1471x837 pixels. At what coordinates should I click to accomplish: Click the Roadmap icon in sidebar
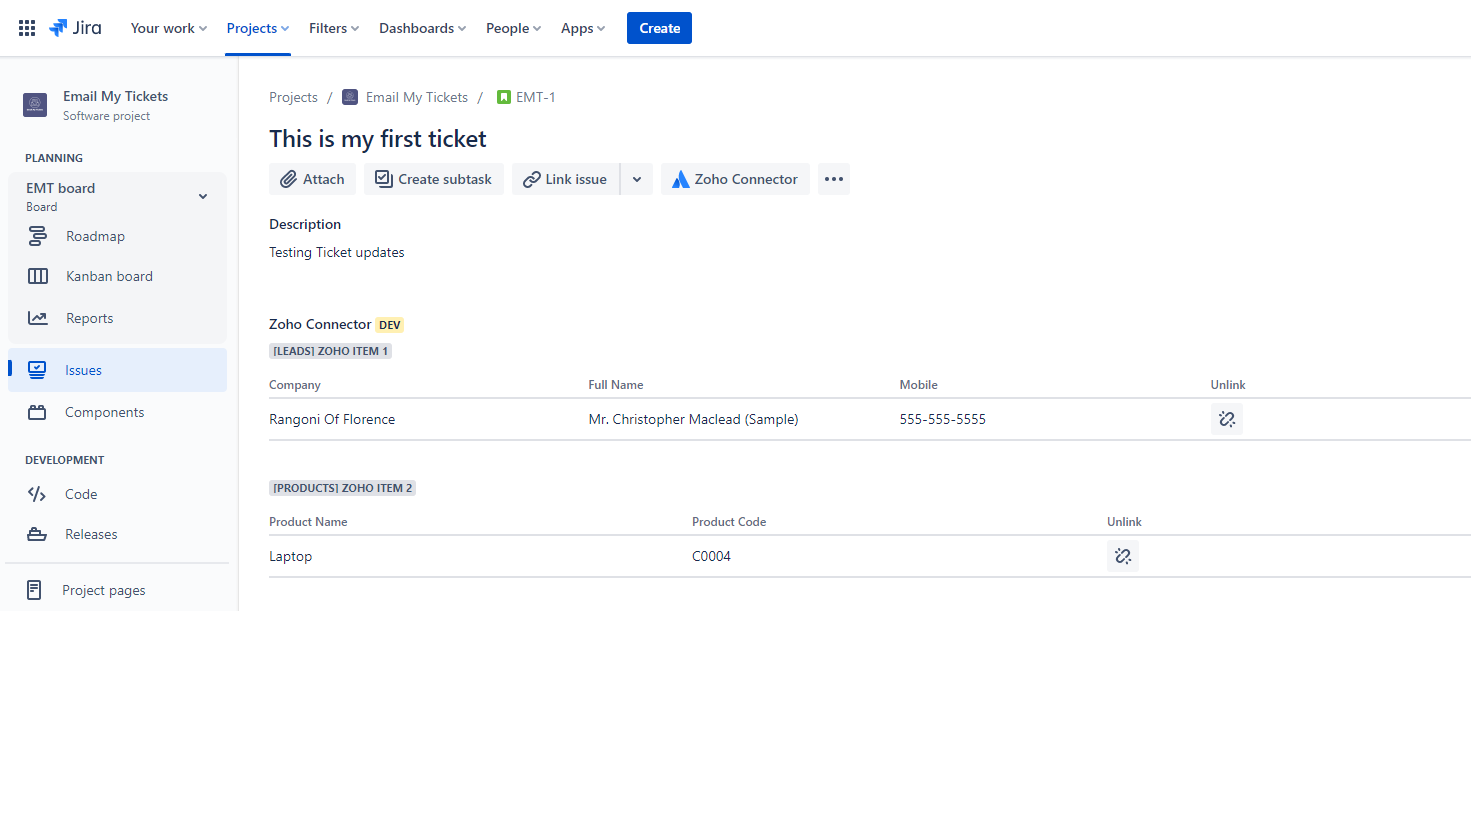[x=37, y=236]
